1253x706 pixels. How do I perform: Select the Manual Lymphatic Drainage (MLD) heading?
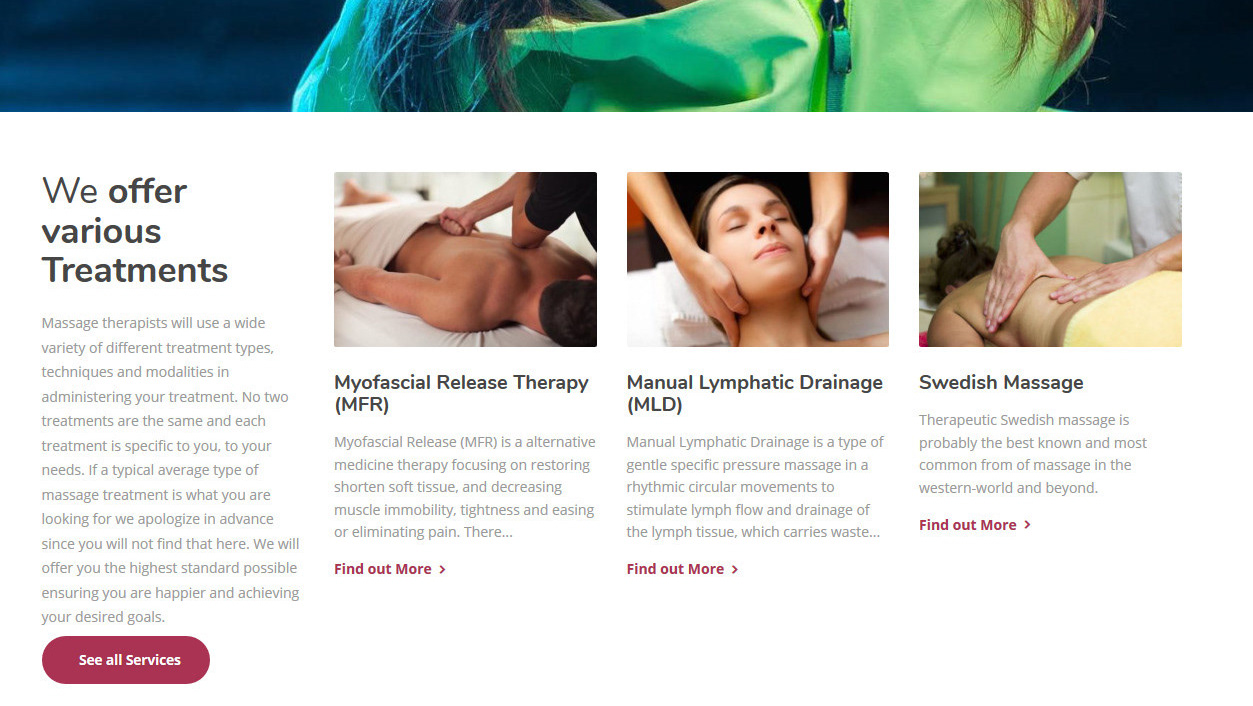[x=755, y=393]
